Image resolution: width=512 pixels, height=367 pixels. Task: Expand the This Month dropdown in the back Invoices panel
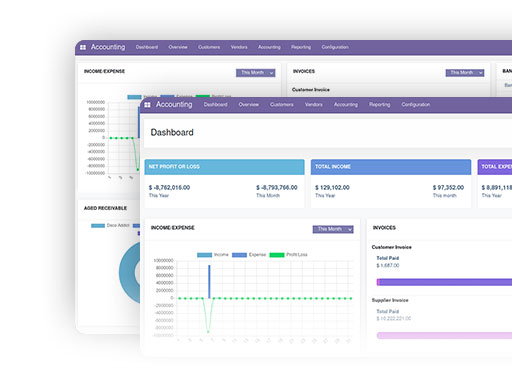tap(465, 73)
